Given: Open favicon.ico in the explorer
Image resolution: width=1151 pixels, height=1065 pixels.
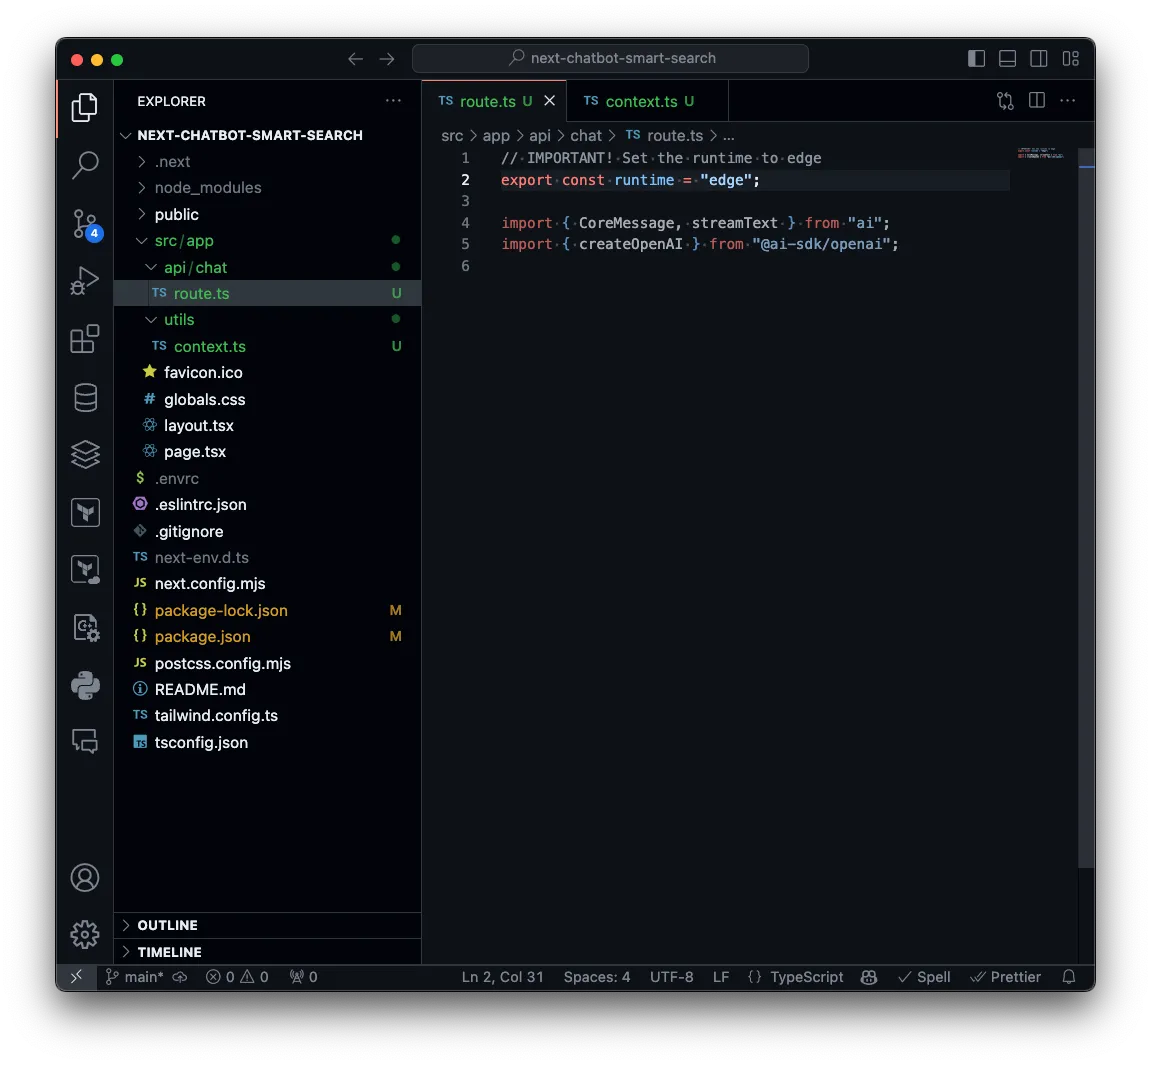Looking at the screenshot, I should point(268,372).
